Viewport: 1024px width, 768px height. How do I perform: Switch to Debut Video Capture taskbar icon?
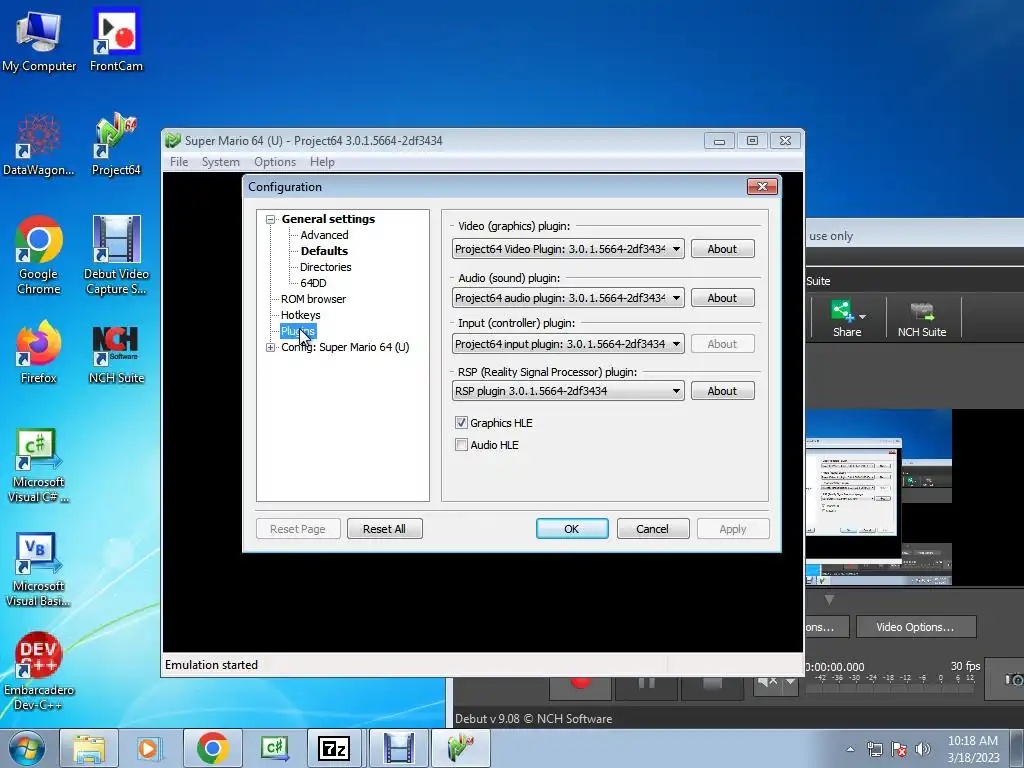pyautogui.click(x=398, y=748)
